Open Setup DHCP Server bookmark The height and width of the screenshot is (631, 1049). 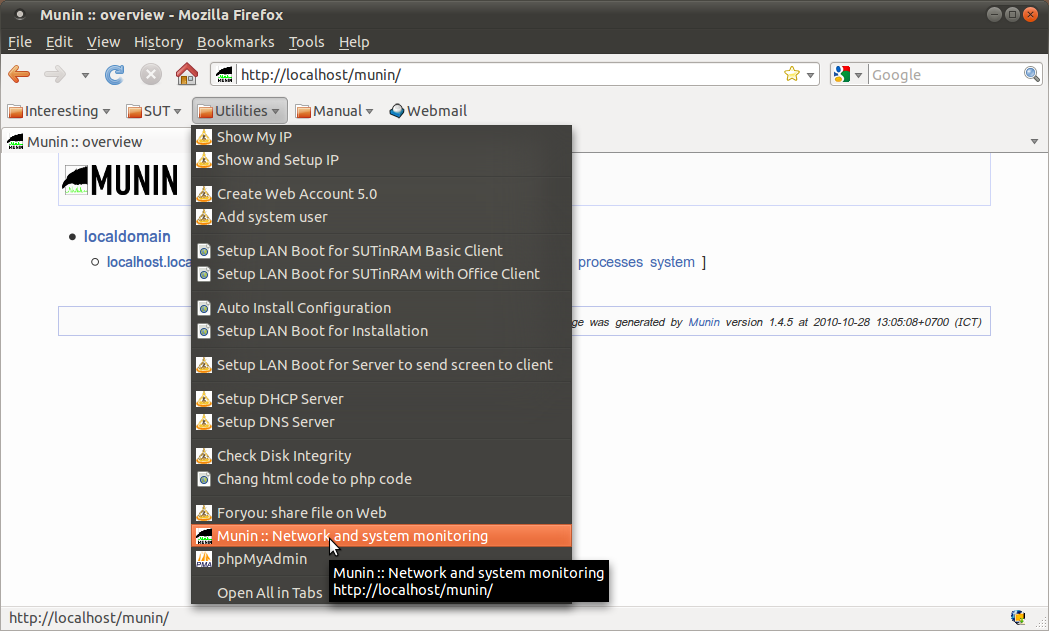point(381,399)
